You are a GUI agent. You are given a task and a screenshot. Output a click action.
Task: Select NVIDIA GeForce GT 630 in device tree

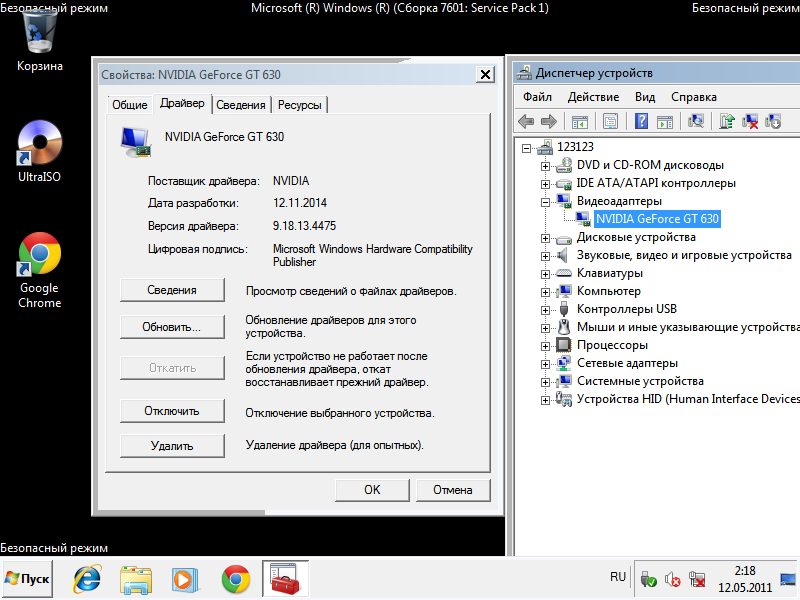tap(656, 219)
